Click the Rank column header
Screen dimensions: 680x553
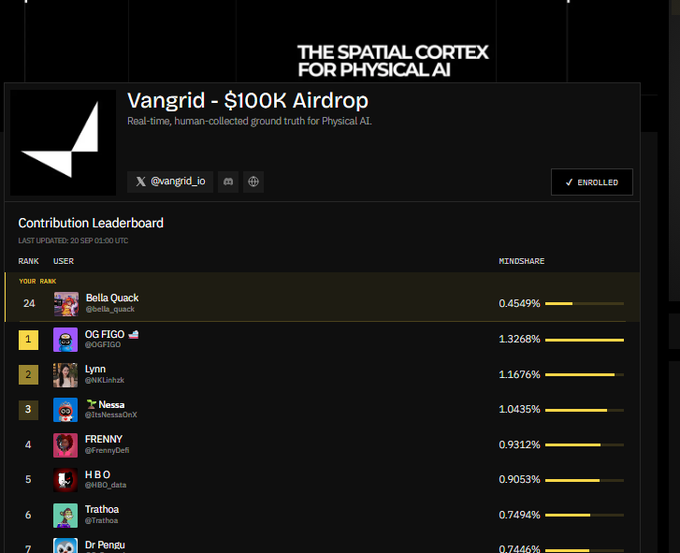29,261
